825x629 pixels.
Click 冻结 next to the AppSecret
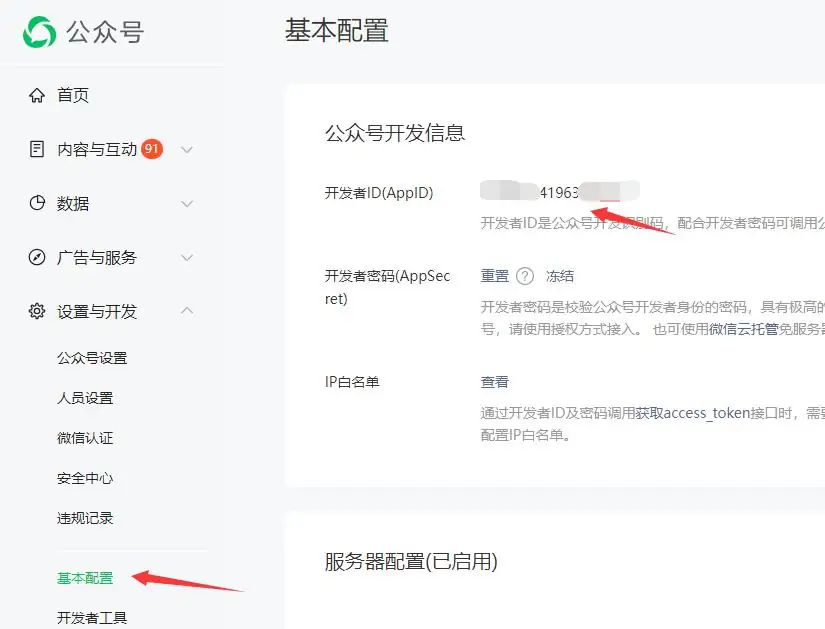click(x=560, y=276)
